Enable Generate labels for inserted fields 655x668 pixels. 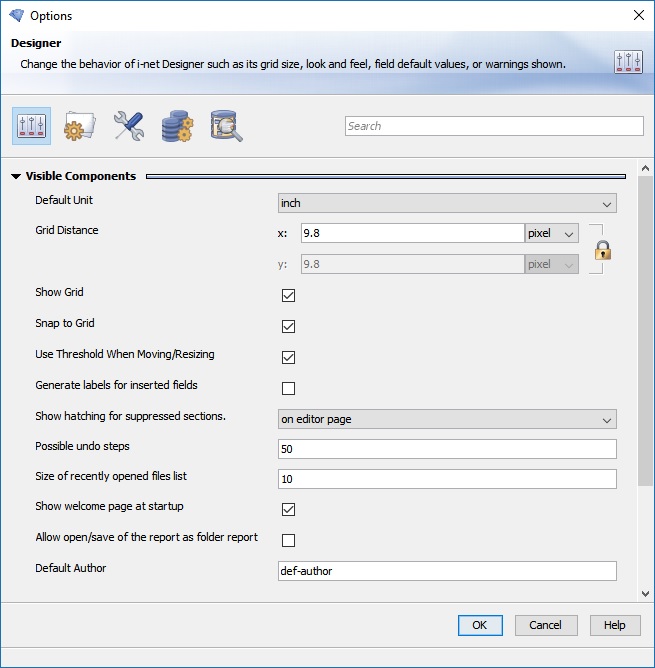click(x=289, y=388)
